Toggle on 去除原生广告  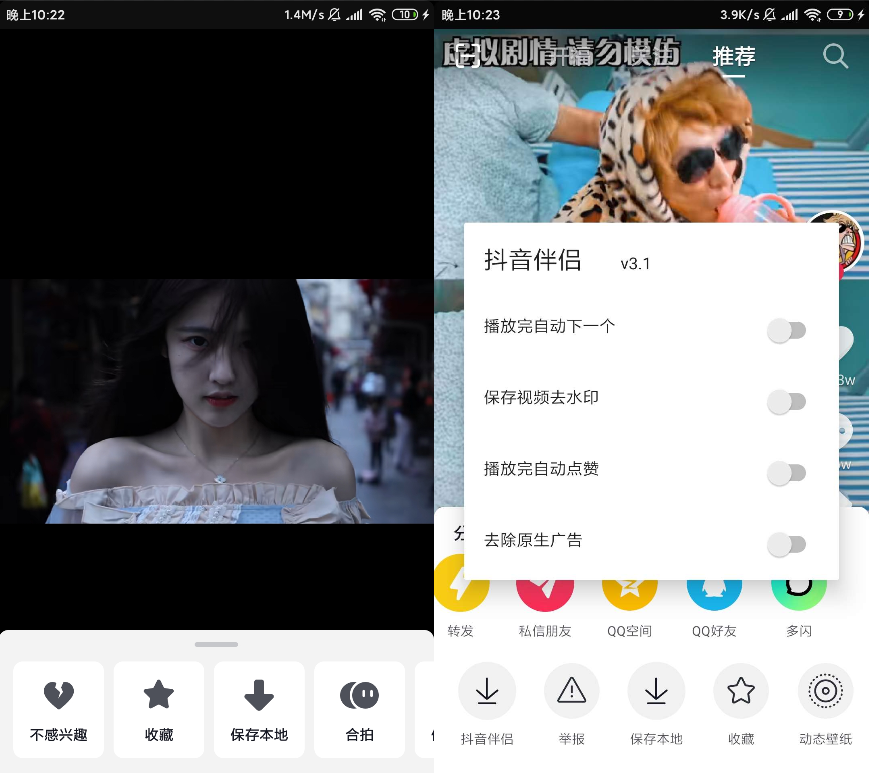click(x=787, y=545)
